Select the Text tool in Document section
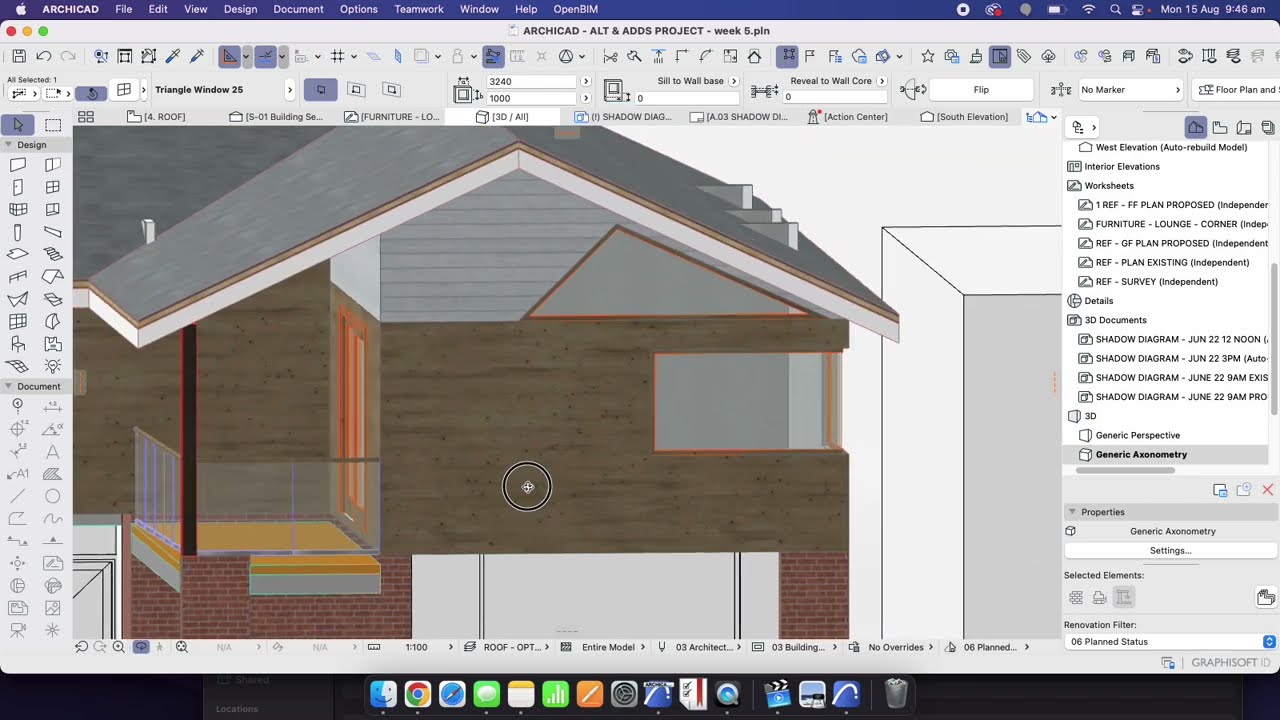This screenshot has height=720, width=1280. pos(53,451)
